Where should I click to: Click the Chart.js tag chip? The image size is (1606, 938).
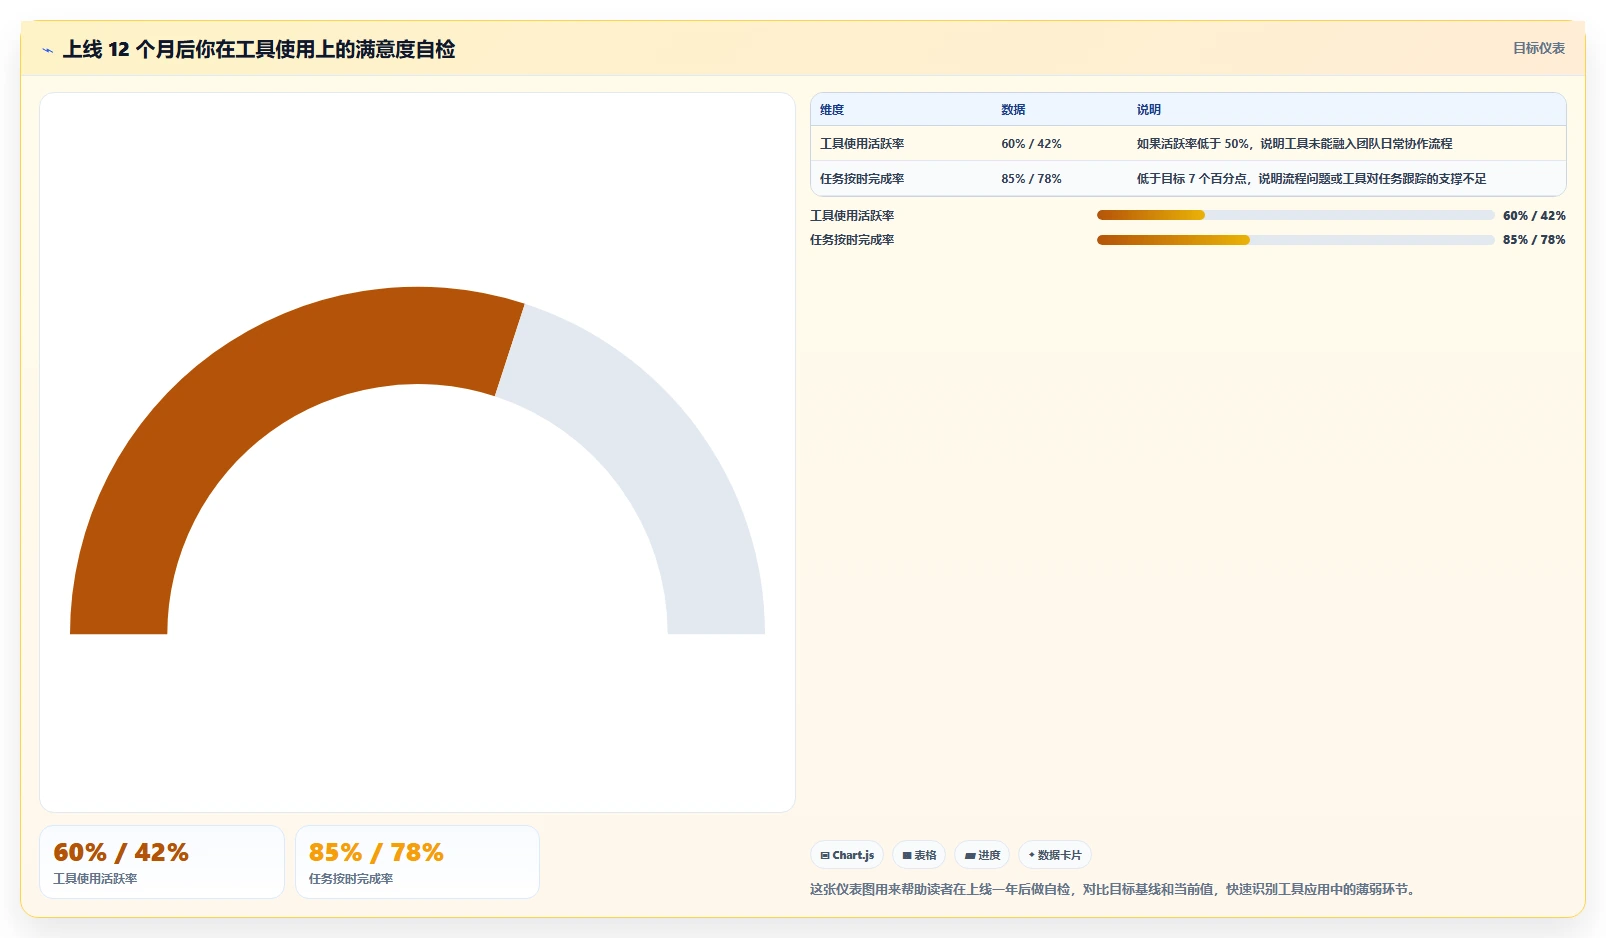point(847,855)
